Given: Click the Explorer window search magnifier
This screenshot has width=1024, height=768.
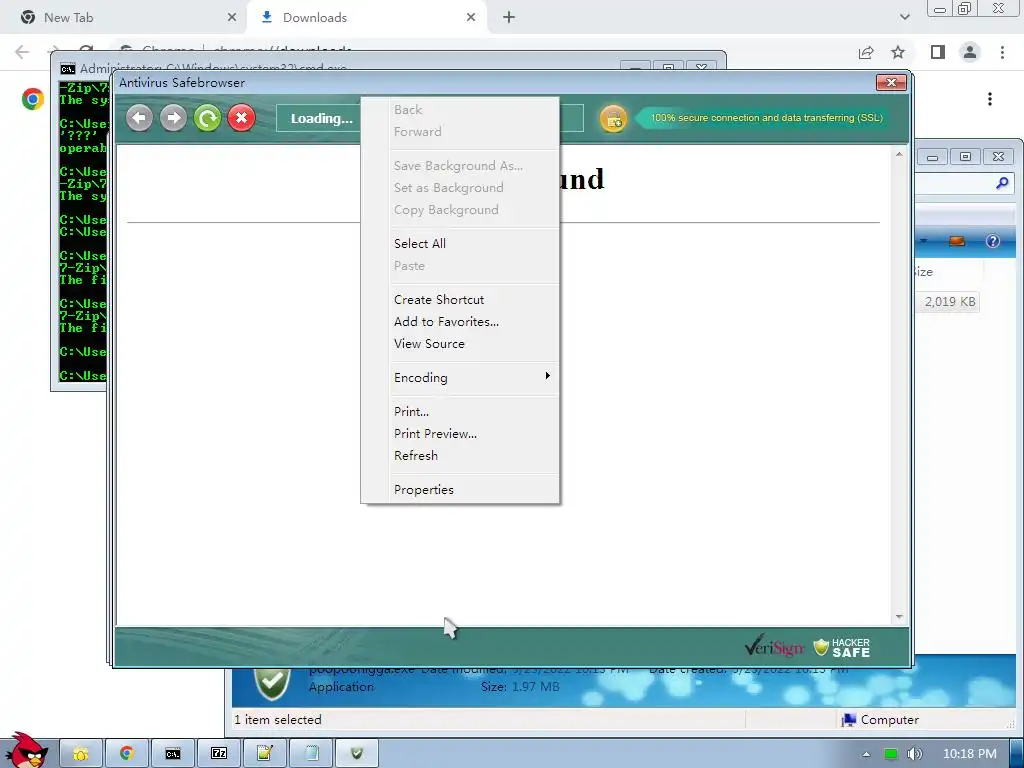Looking at the screenshot, I should coord(1002,184).
